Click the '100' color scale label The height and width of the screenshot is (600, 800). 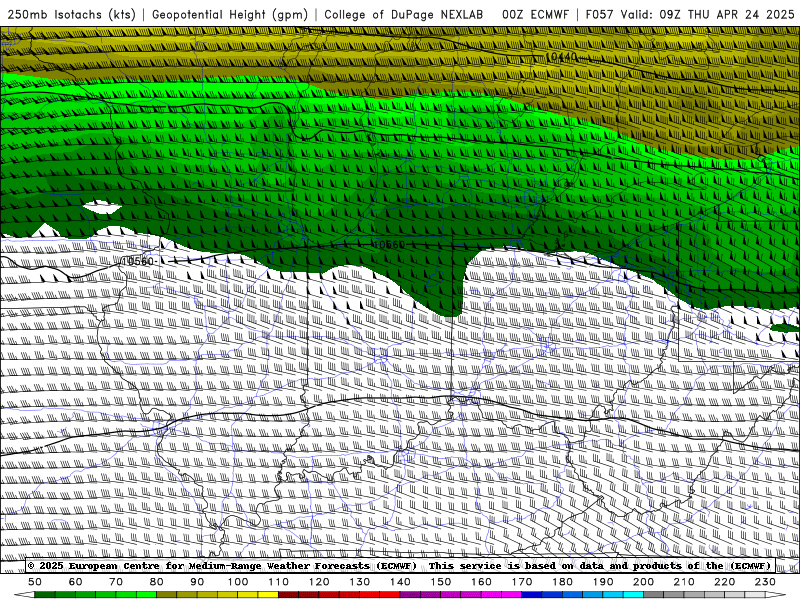tap(238, 582)
